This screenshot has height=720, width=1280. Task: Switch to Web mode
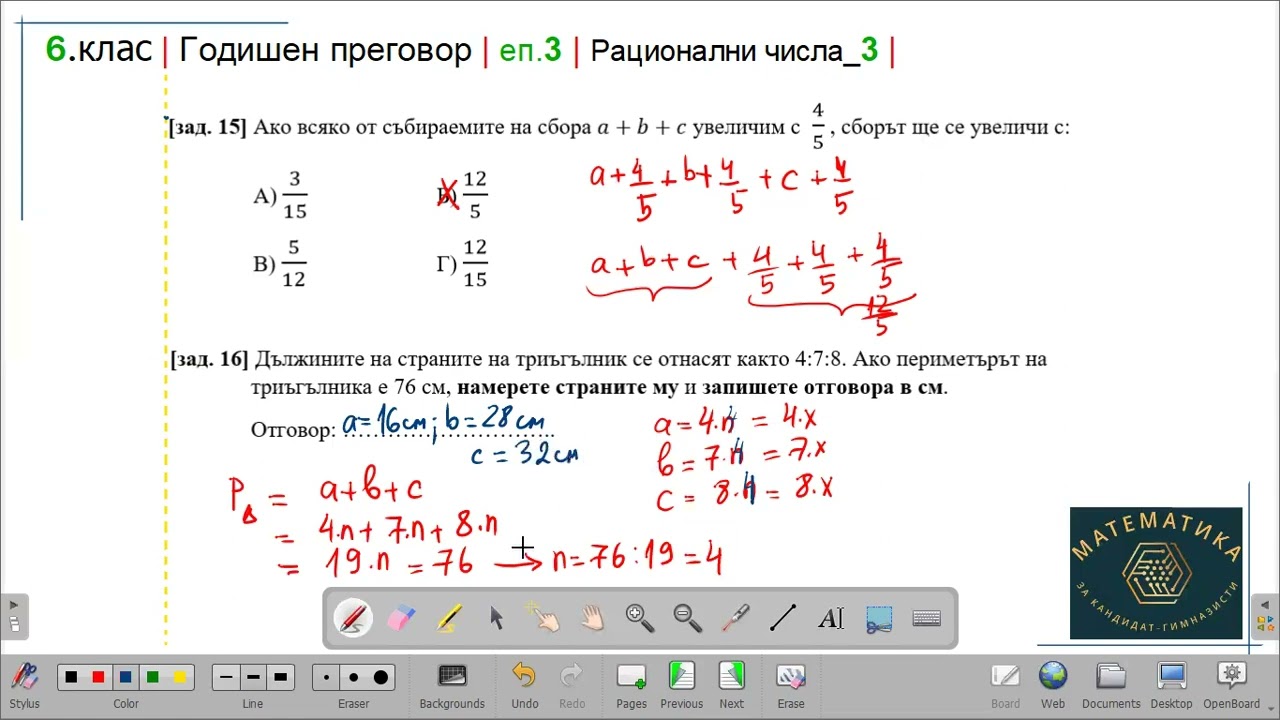pos(1053,685)
